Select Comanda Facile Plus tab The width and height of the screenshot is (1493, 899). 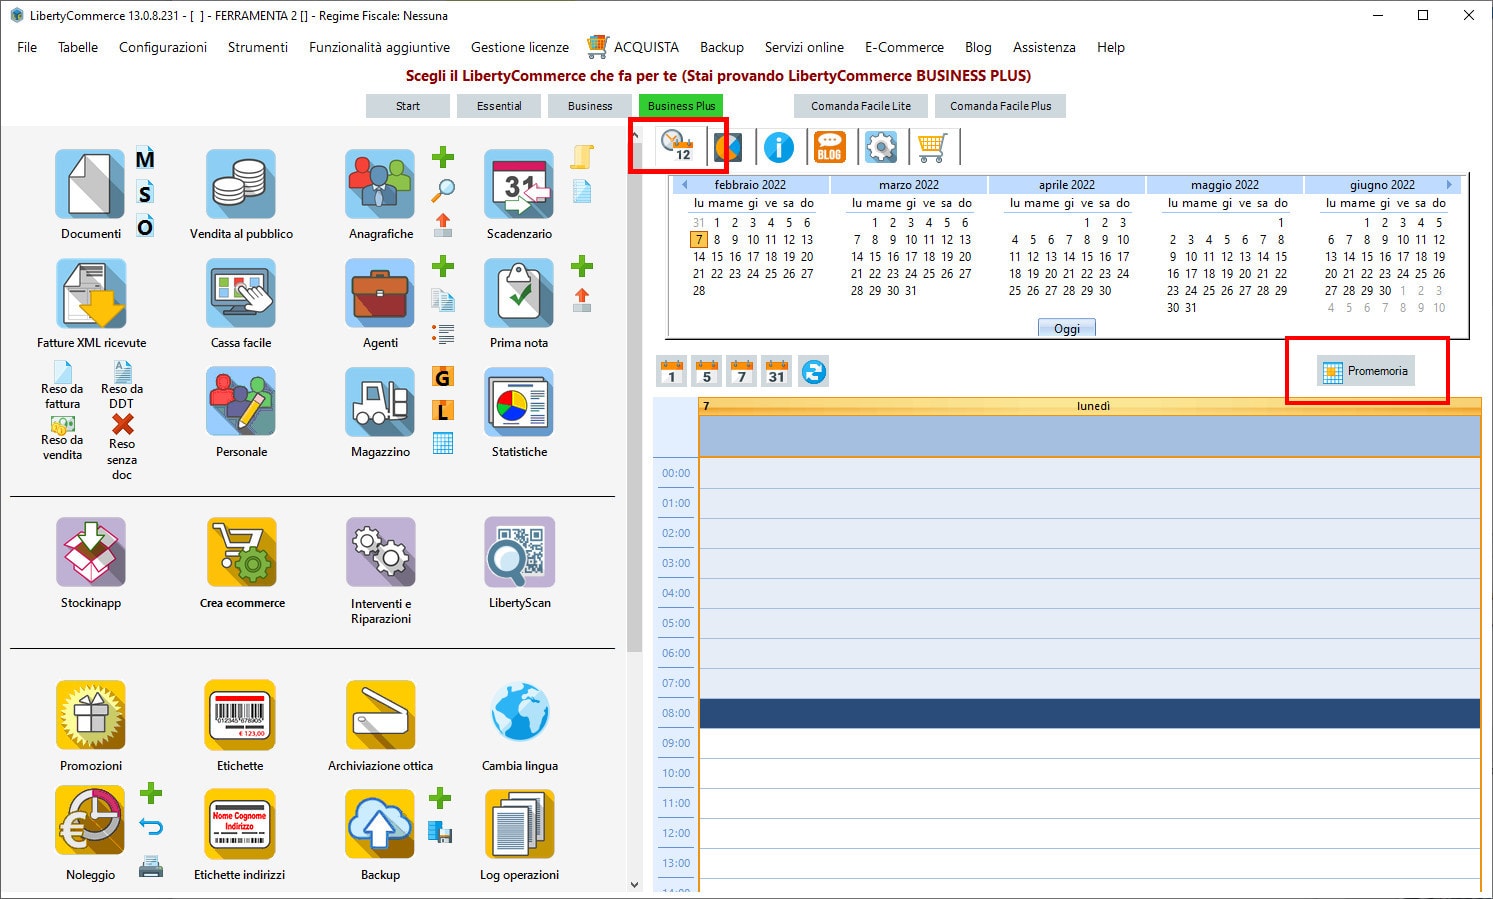click(x=1000, y=106)
